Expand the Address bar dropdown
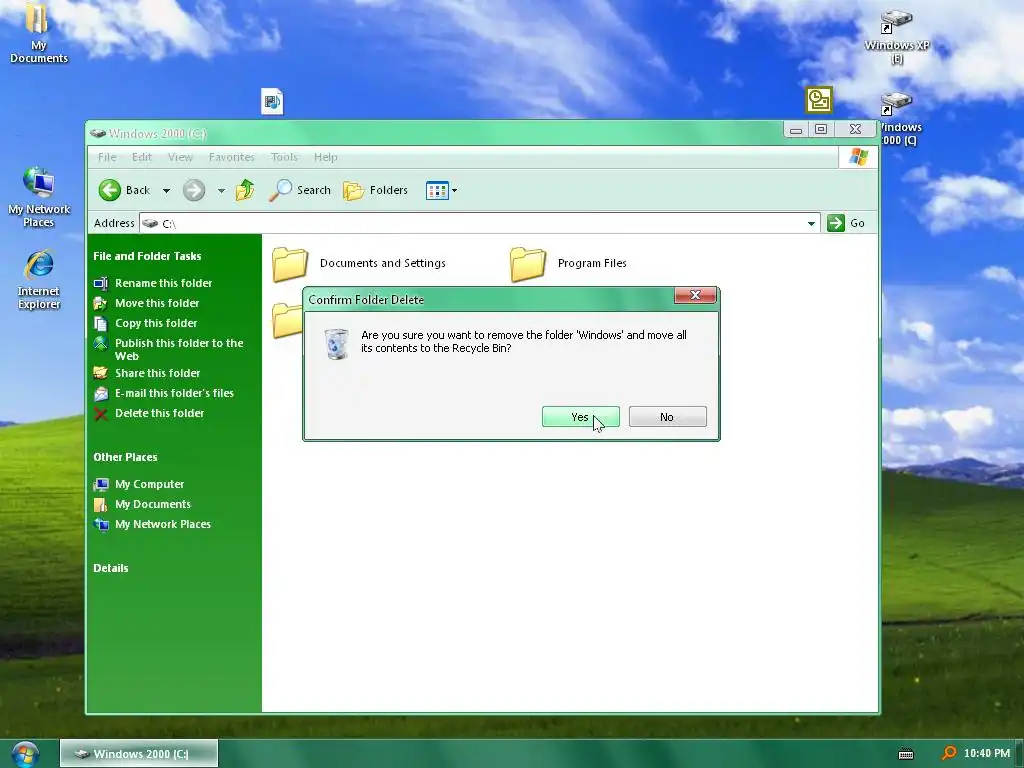The height and width of the screenshot is (768, 1024). pyautogui.click(x=811, y=223)
